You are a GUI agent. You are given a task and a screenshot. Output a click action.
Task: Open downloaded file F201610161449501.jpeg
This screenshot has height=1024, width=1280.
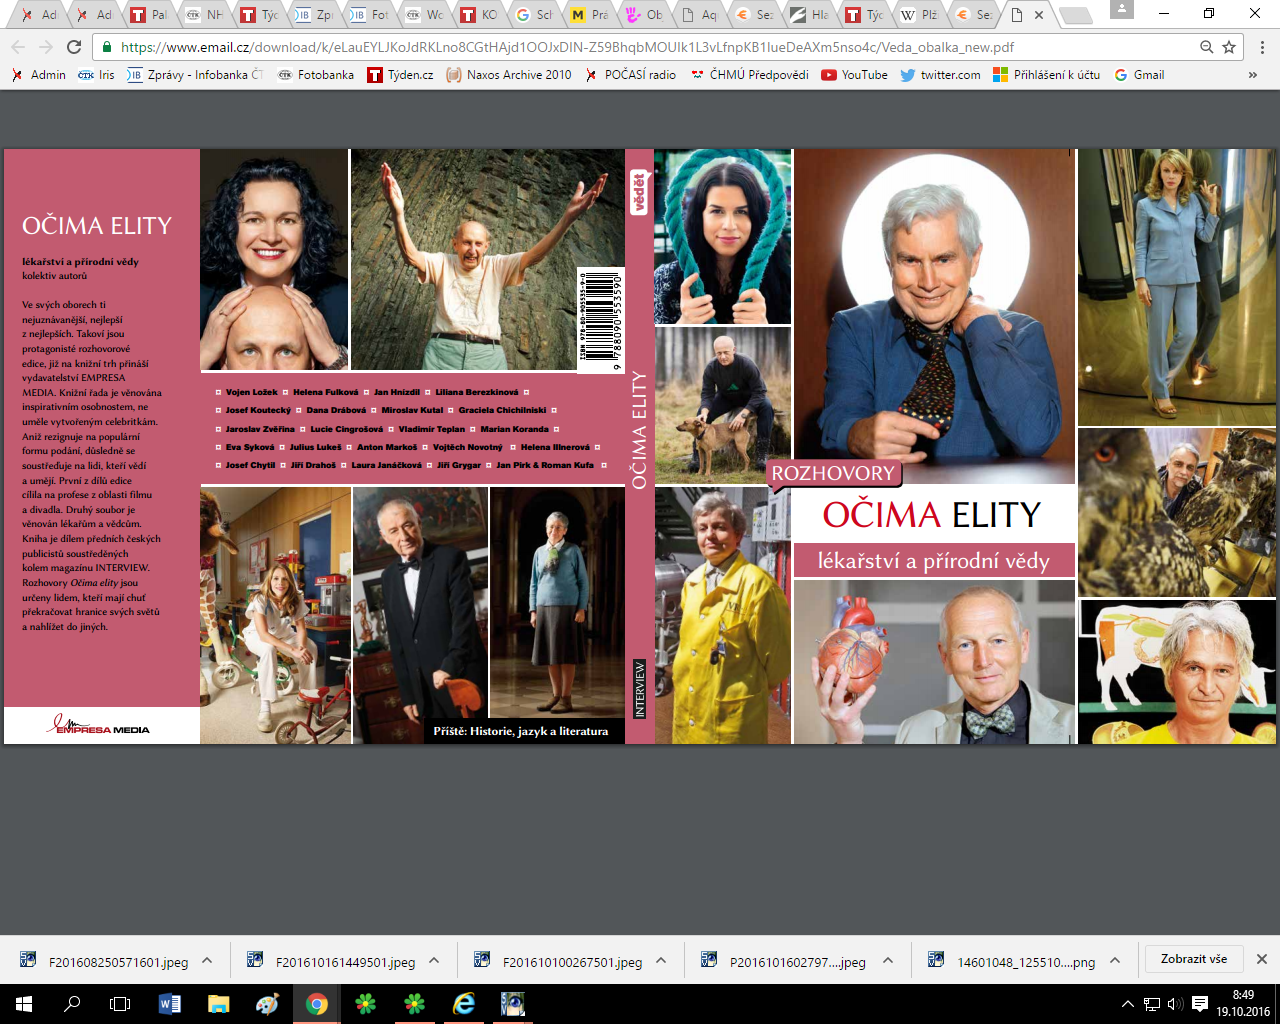(x=332, y=962)
